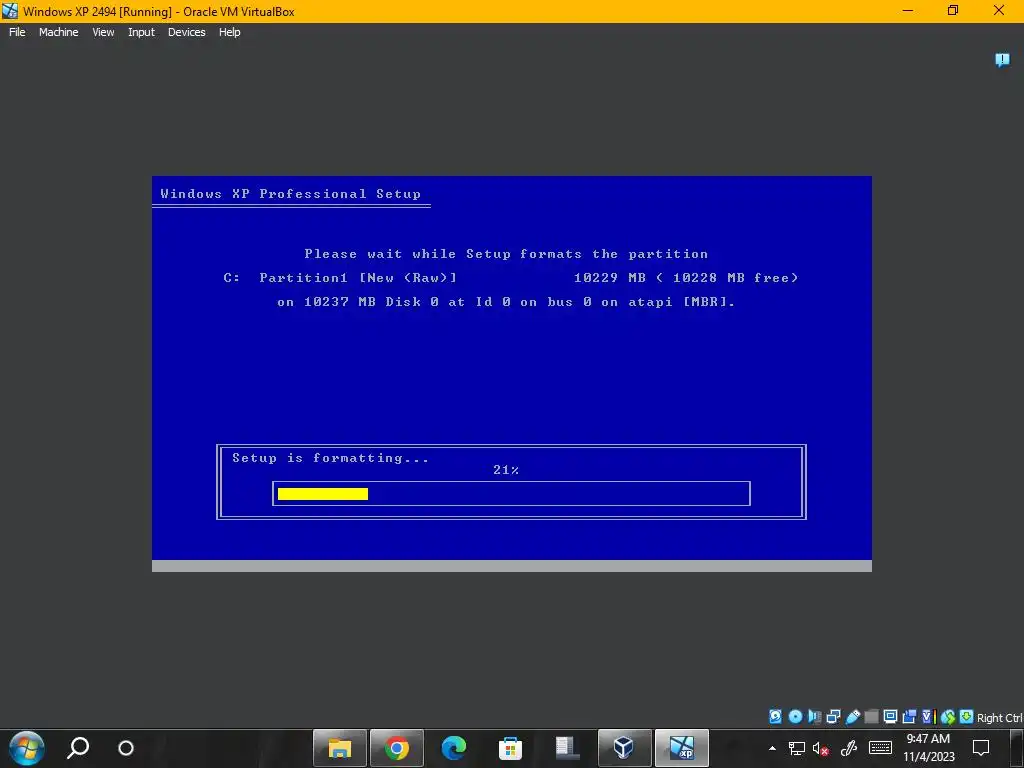1024x768 pixels.
Task: Click the 21% progress text
Action: 506,470
